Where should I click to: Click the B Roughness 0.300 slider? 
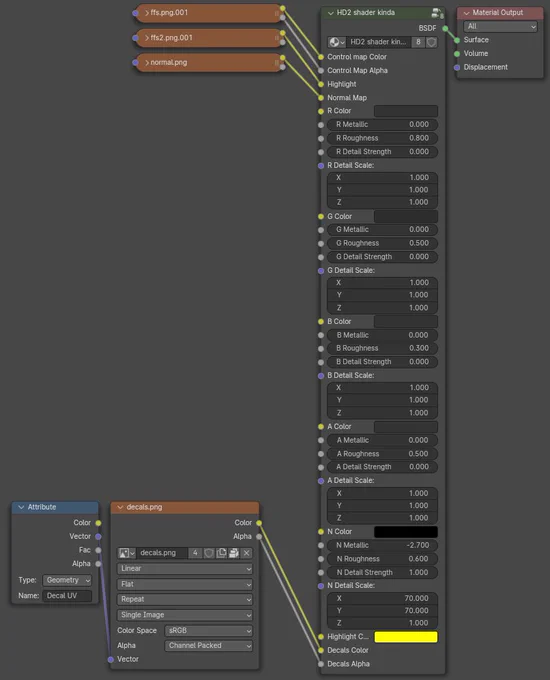(x=382, y=348)
